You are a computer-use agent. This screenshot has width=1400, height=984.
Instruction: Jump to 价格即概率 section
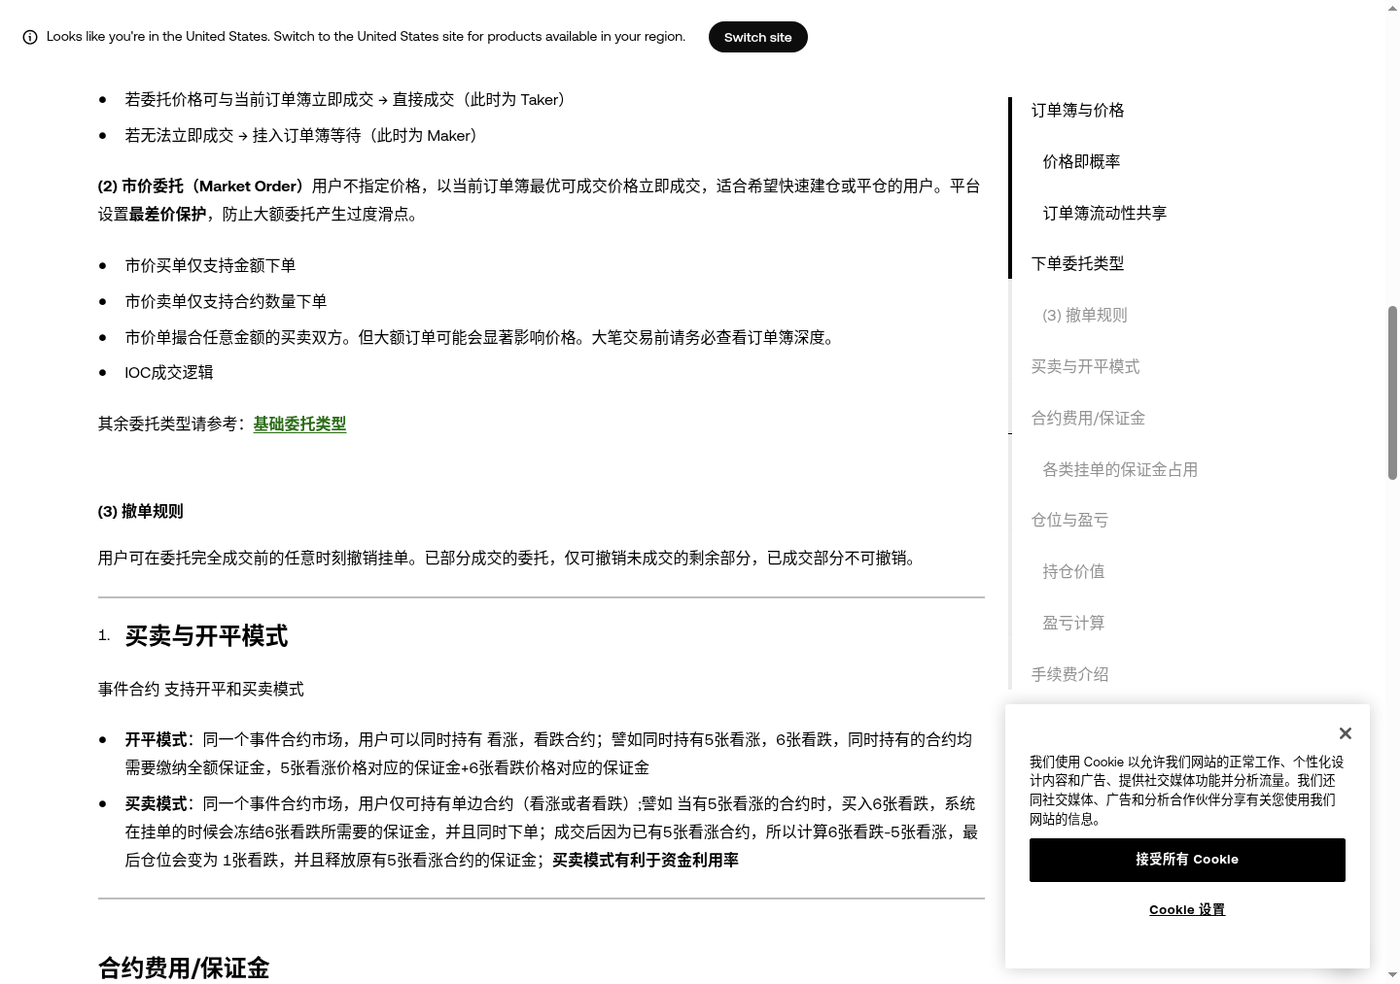pyautogui.click(x=1081, y=162)
